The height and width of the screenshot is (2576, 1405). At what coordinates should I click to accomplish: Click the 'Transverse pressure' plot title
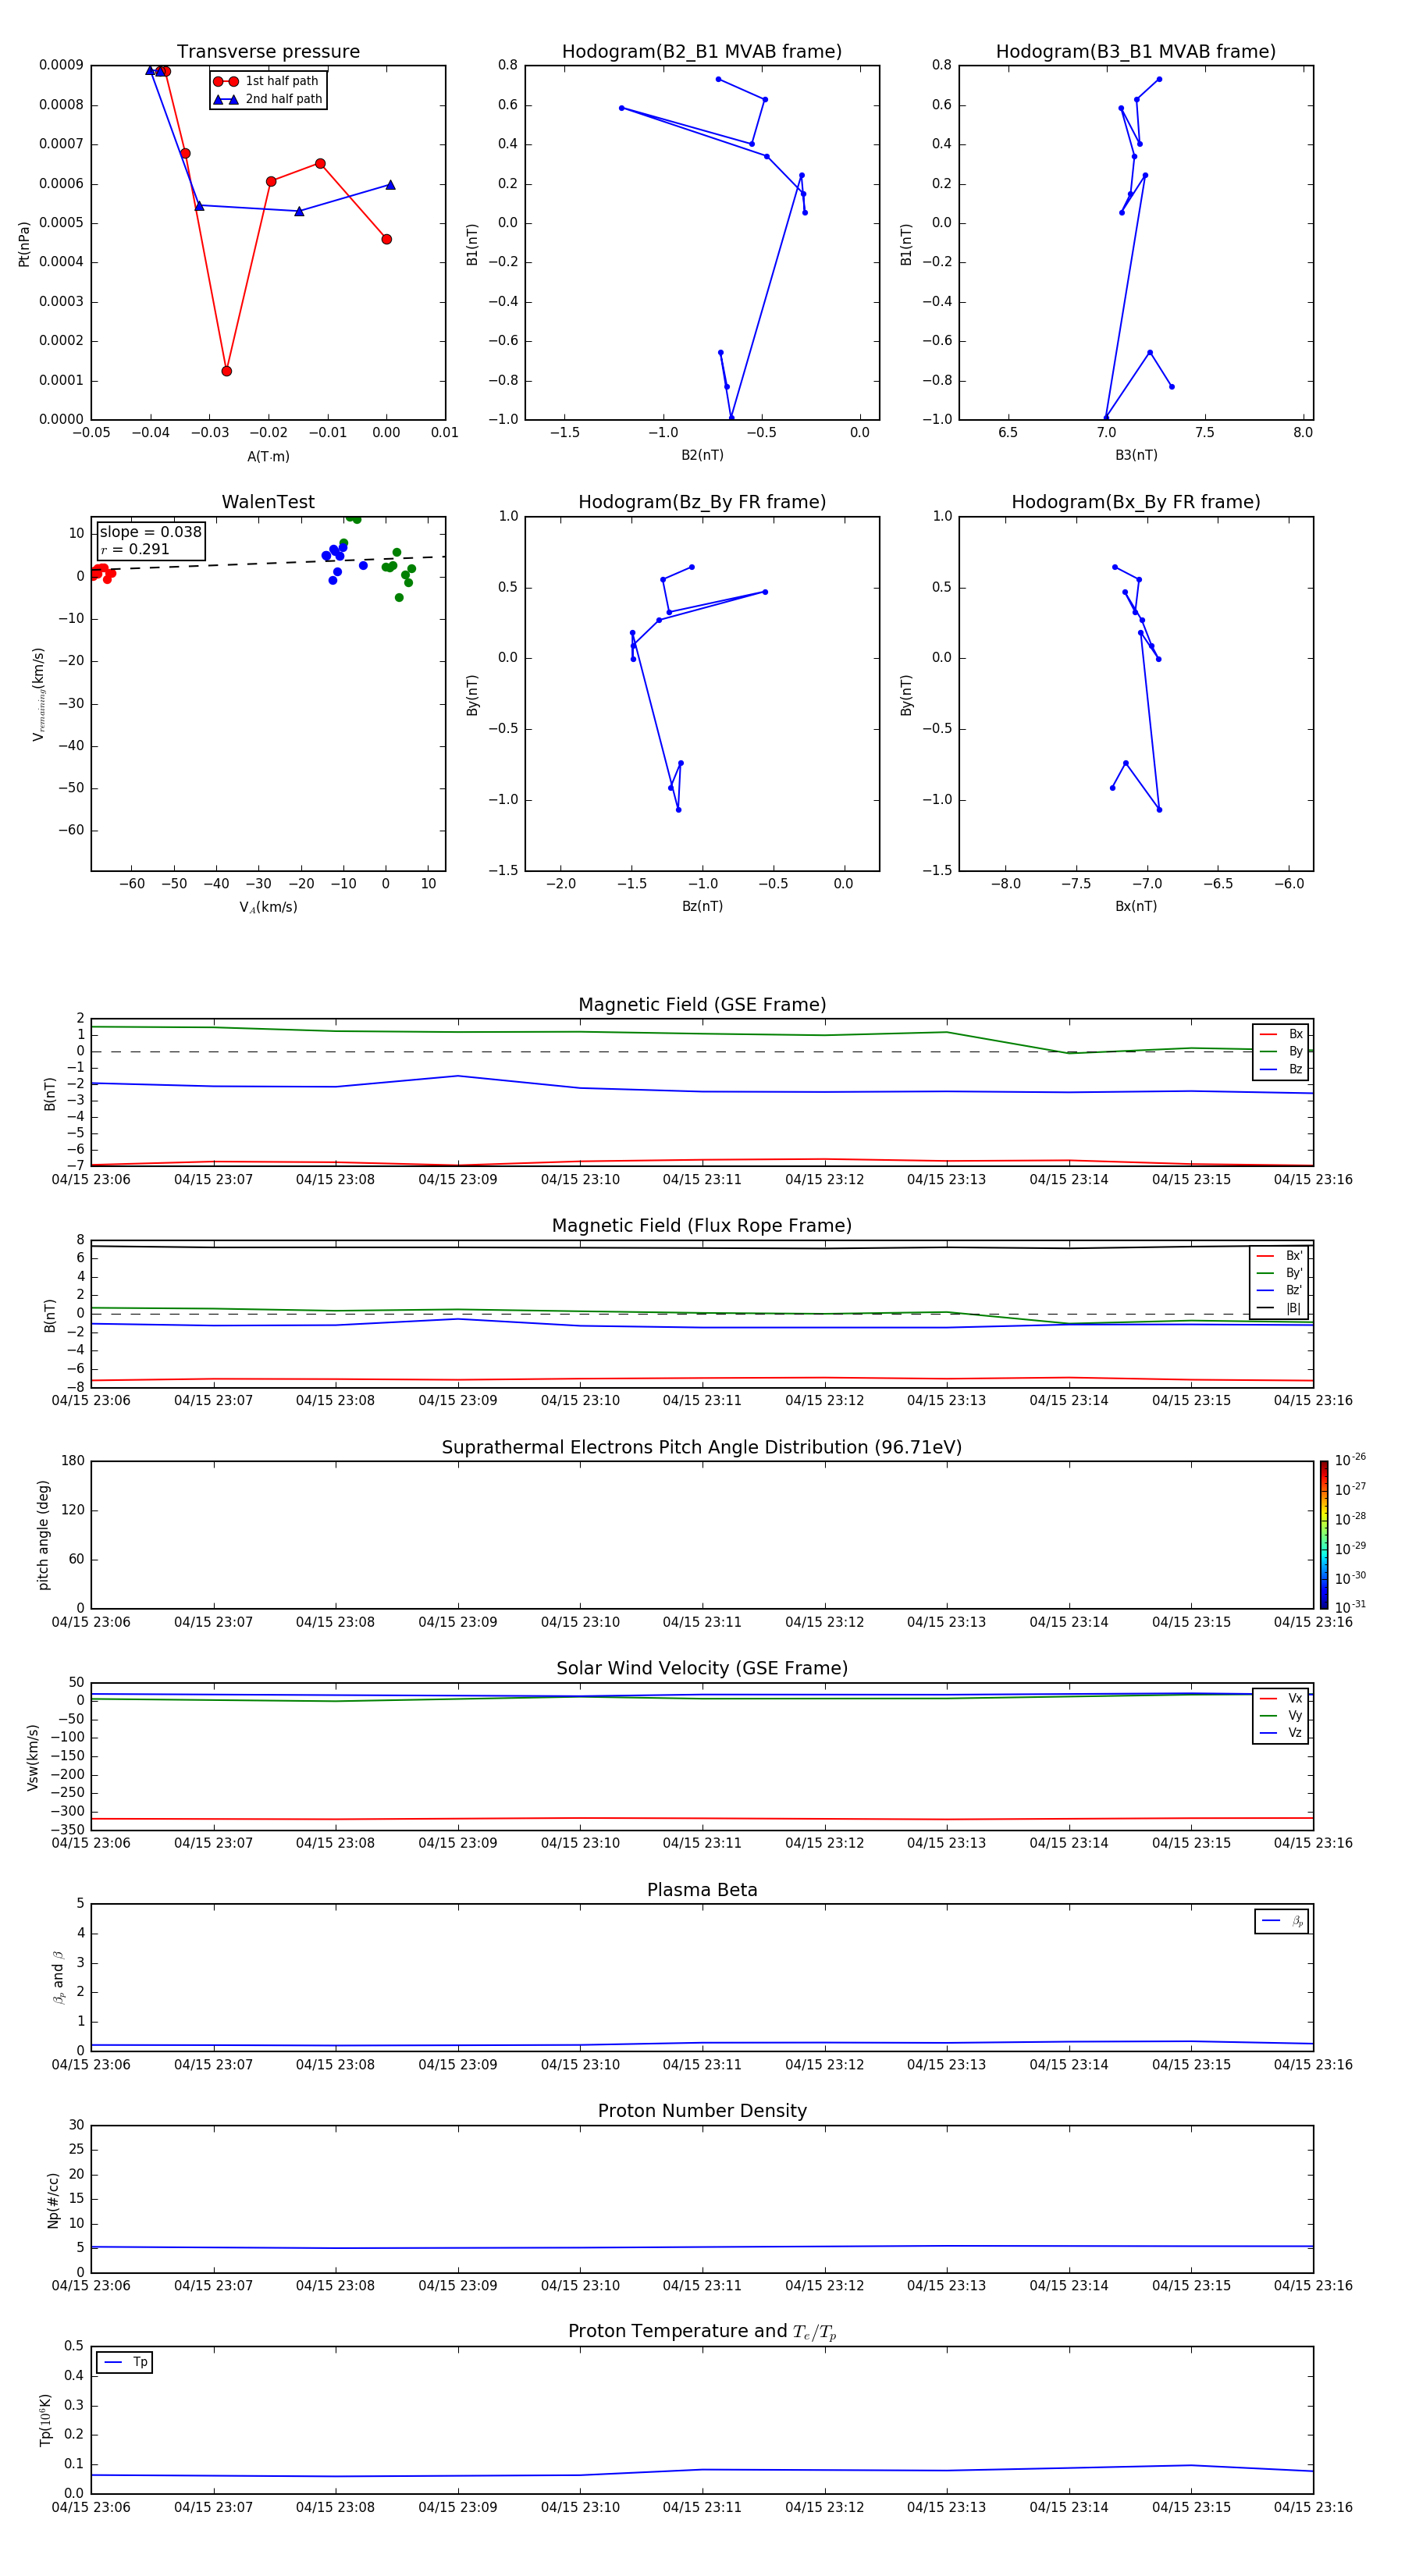[x=268, y=52]
